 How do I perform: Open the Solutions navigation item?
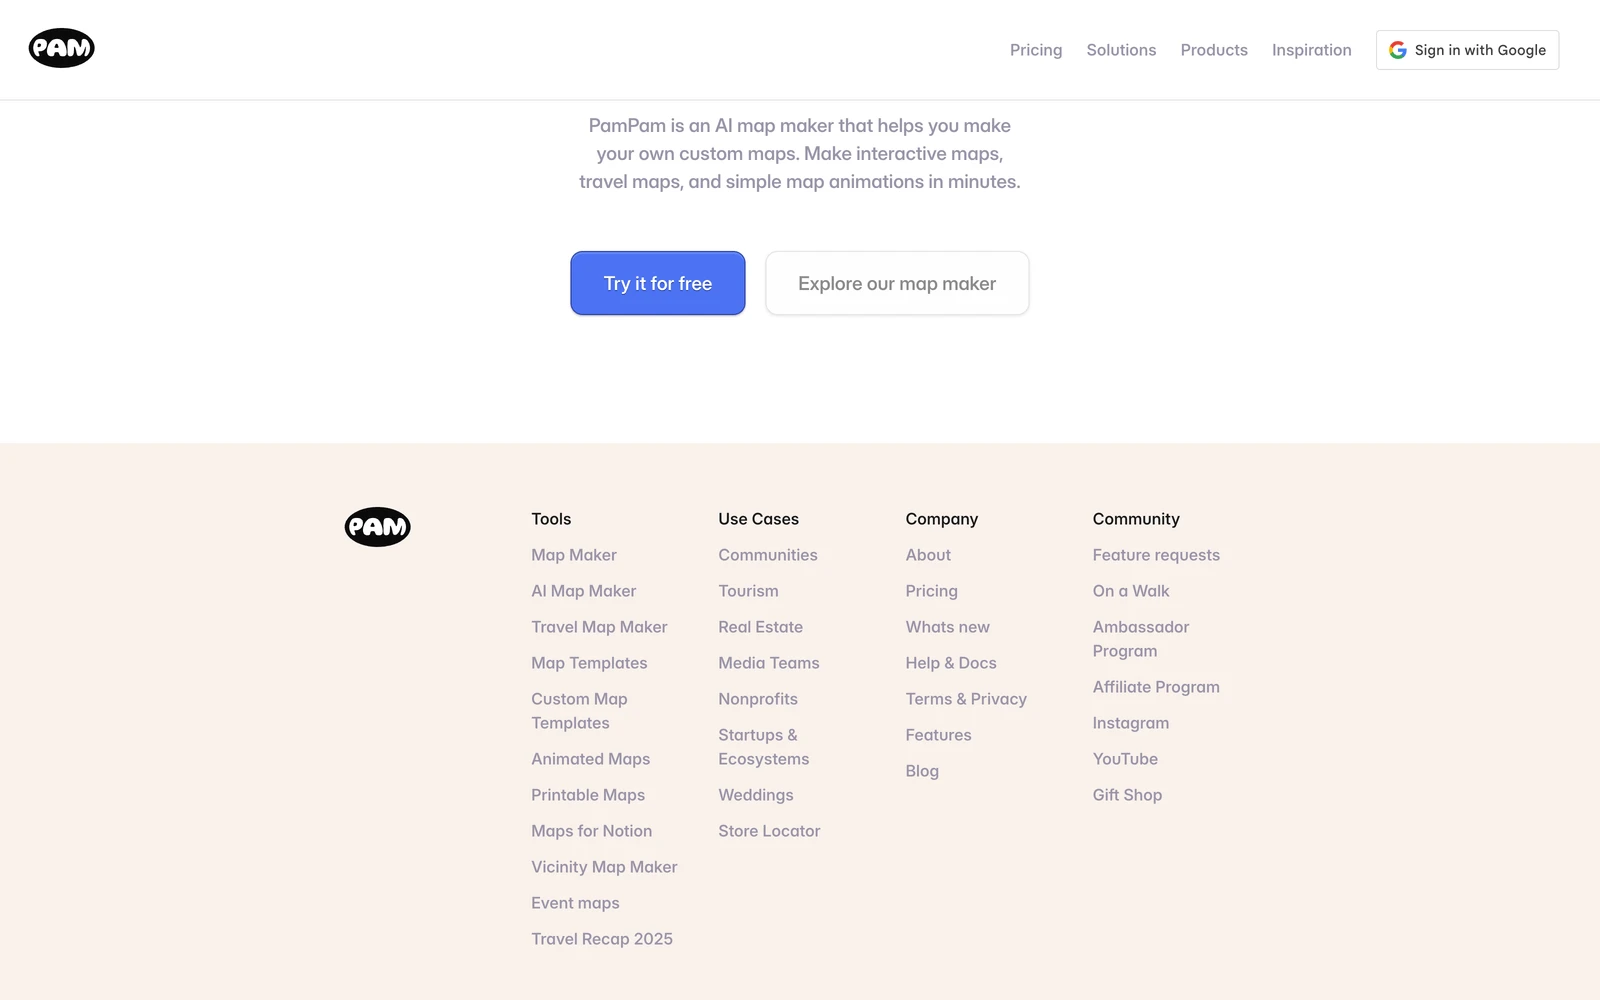1121,50
